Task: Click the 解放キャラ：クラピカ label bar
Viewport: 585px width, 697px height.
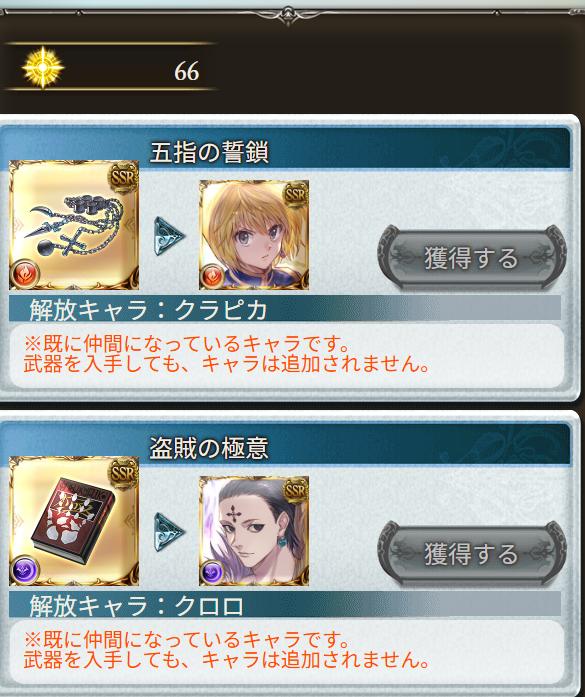Action: click(284, 309)
